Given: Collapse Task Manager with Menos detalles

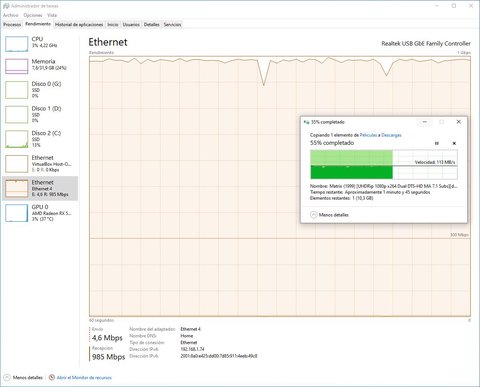Looking at the screenshot, I should coord(23,378).
